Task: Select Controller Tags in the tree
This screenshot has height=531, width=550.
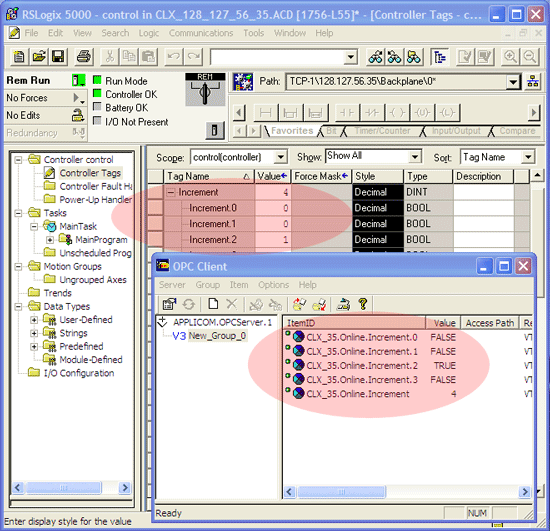Action: point(90,173)
